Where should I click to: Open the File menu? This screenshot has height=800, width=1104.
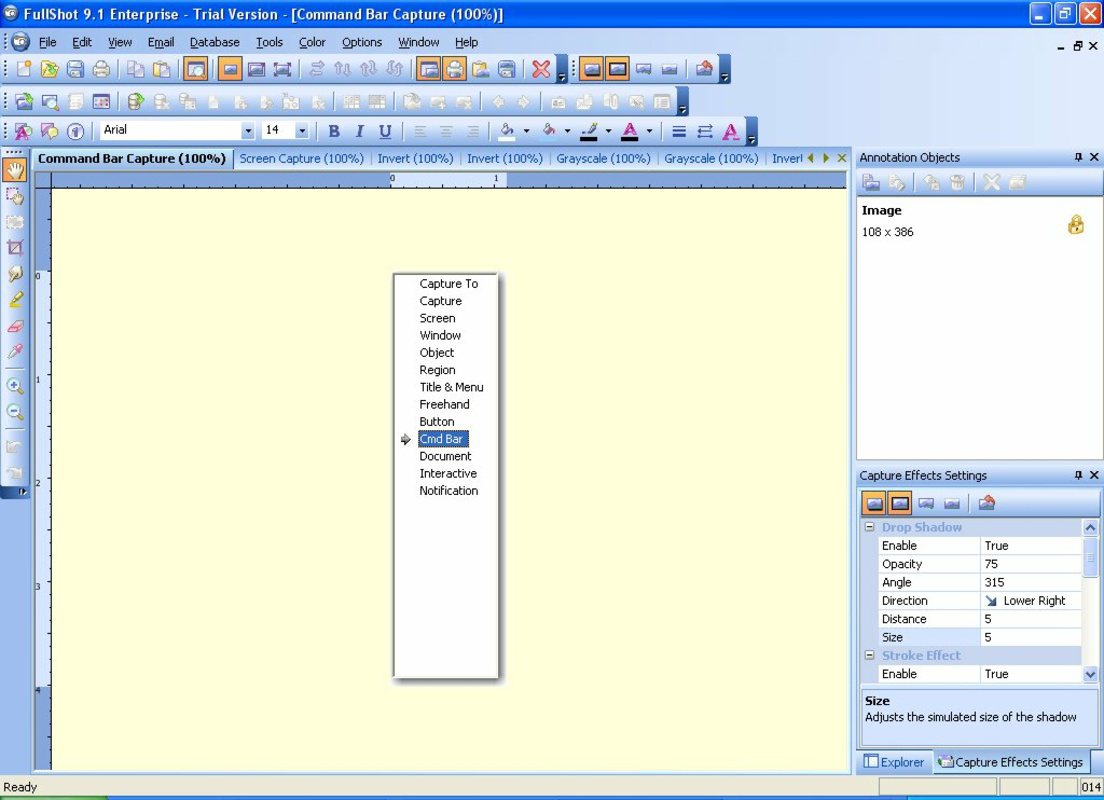[x=47, y=42]
